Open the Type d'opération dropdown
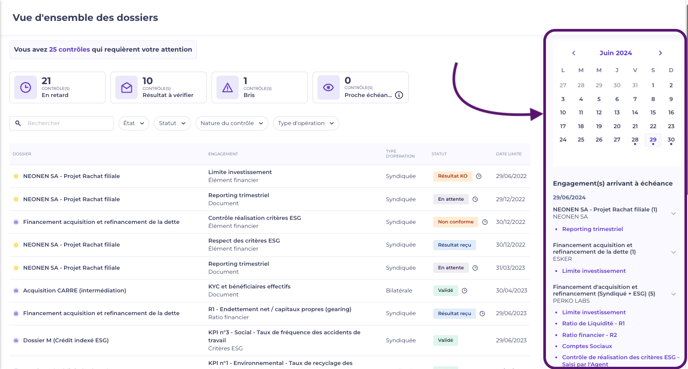Image resolution: width=688 pixels, height=369 pixels. tap(306, 123)
